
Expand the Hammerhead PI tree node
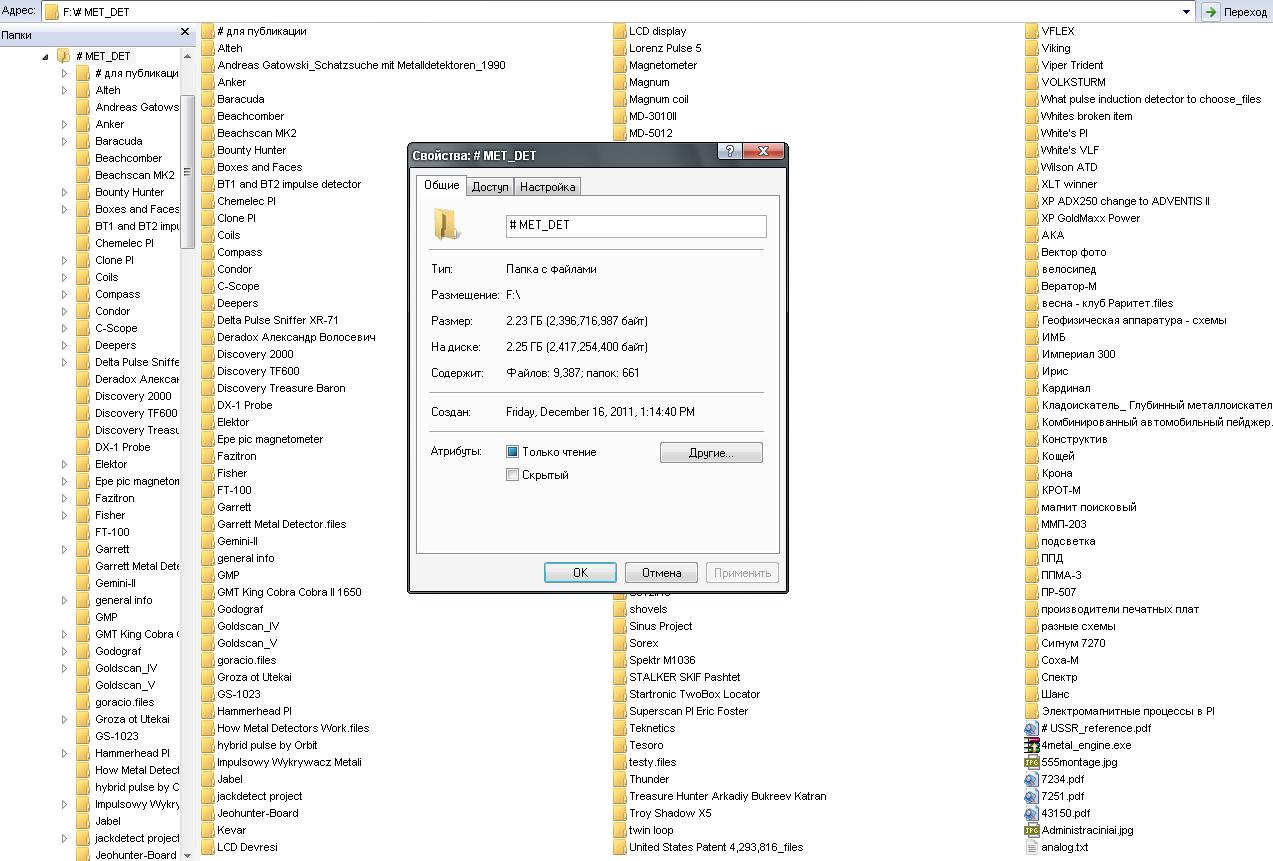click(x=65, y=753)
